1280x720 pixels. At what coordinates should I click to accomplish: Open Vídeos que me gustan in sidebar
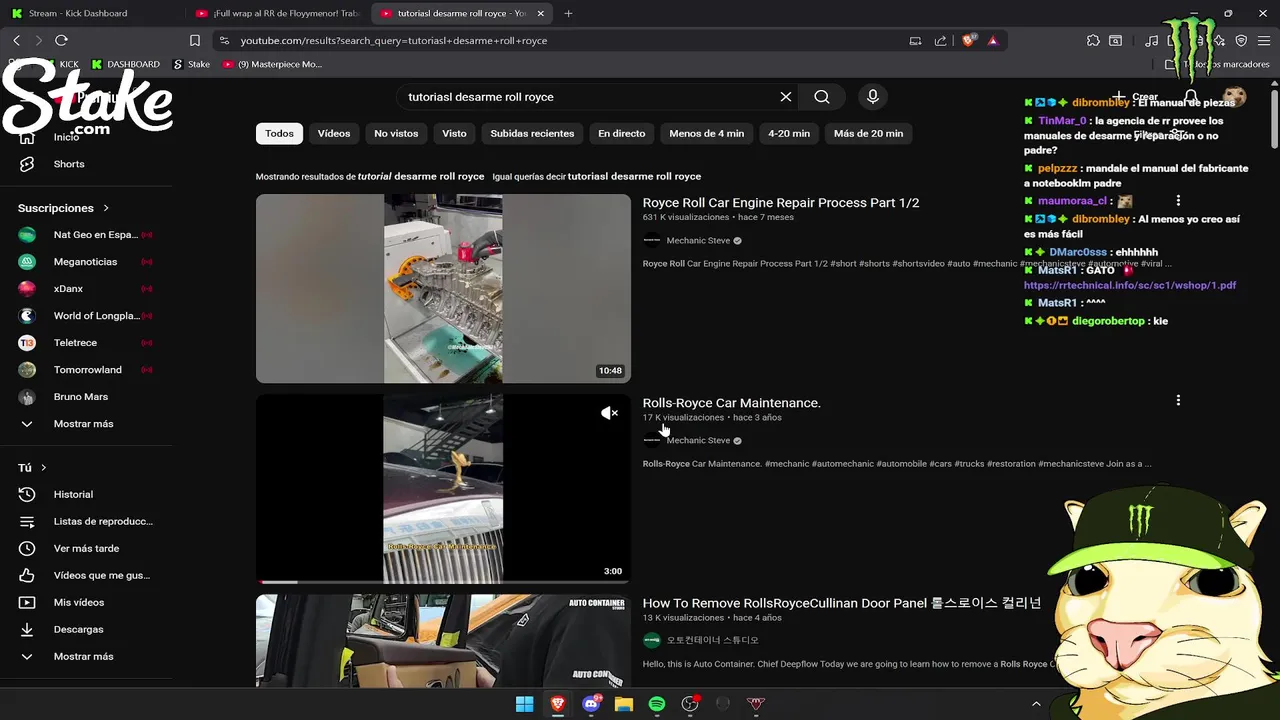coord(86,575)
